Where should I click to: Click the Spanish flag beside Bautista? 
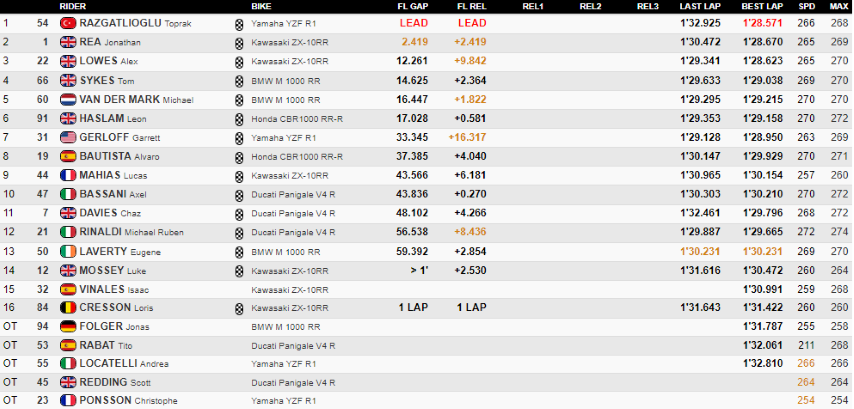[68, 156]
